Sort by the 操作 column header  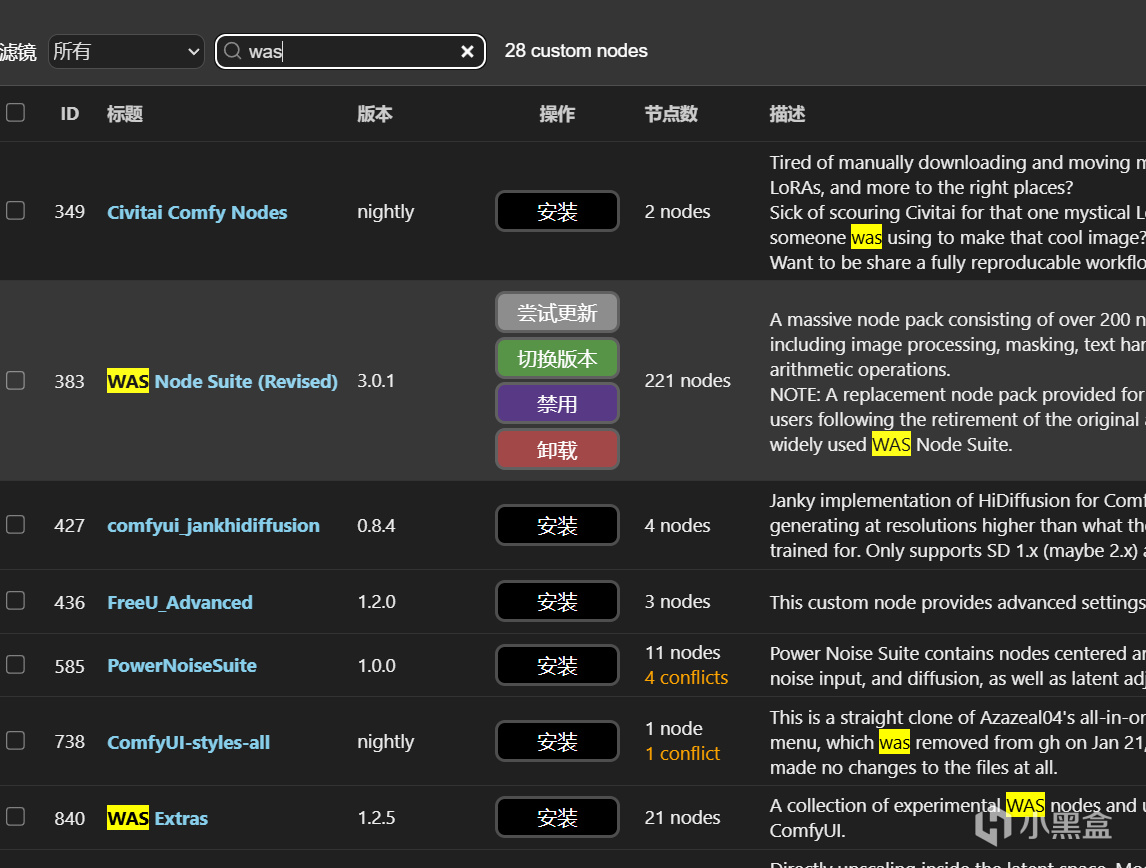tap(557, 114)
